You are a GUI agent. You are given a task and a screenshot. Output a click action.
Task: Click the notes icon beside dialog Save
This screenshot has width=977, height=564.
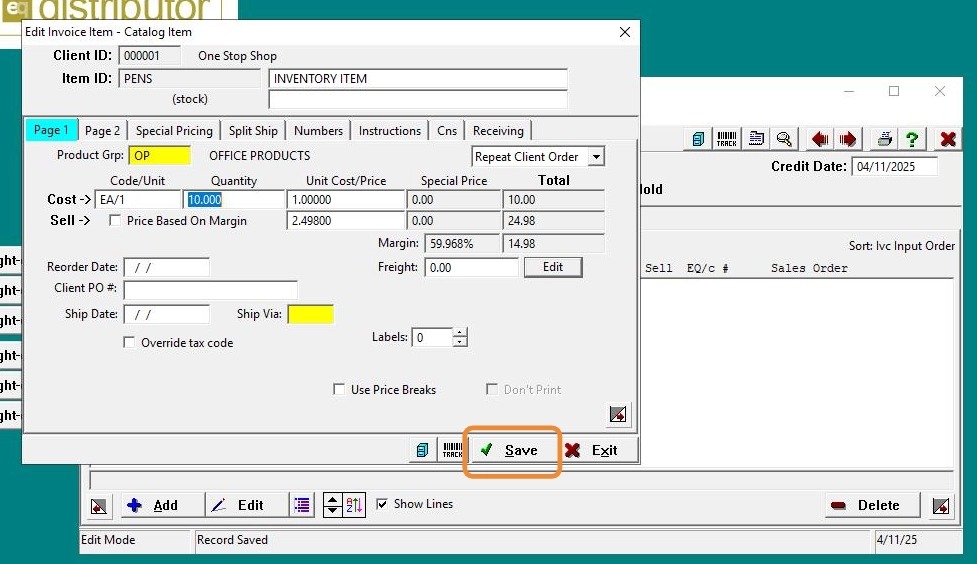(x=422, y=450)
